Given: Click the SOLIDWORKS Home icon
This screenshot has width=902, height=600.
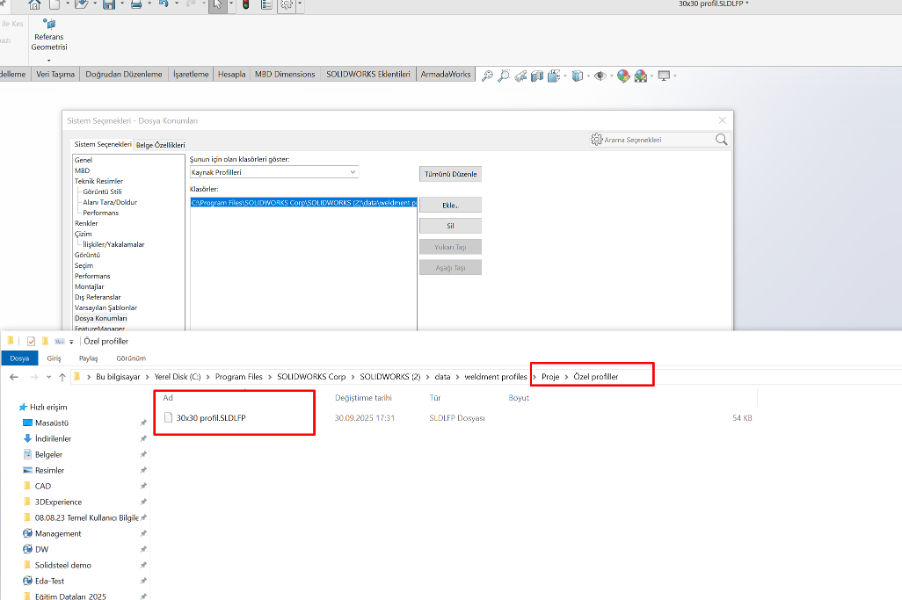Looking at the screenshot, I should (x=35, y=5).
